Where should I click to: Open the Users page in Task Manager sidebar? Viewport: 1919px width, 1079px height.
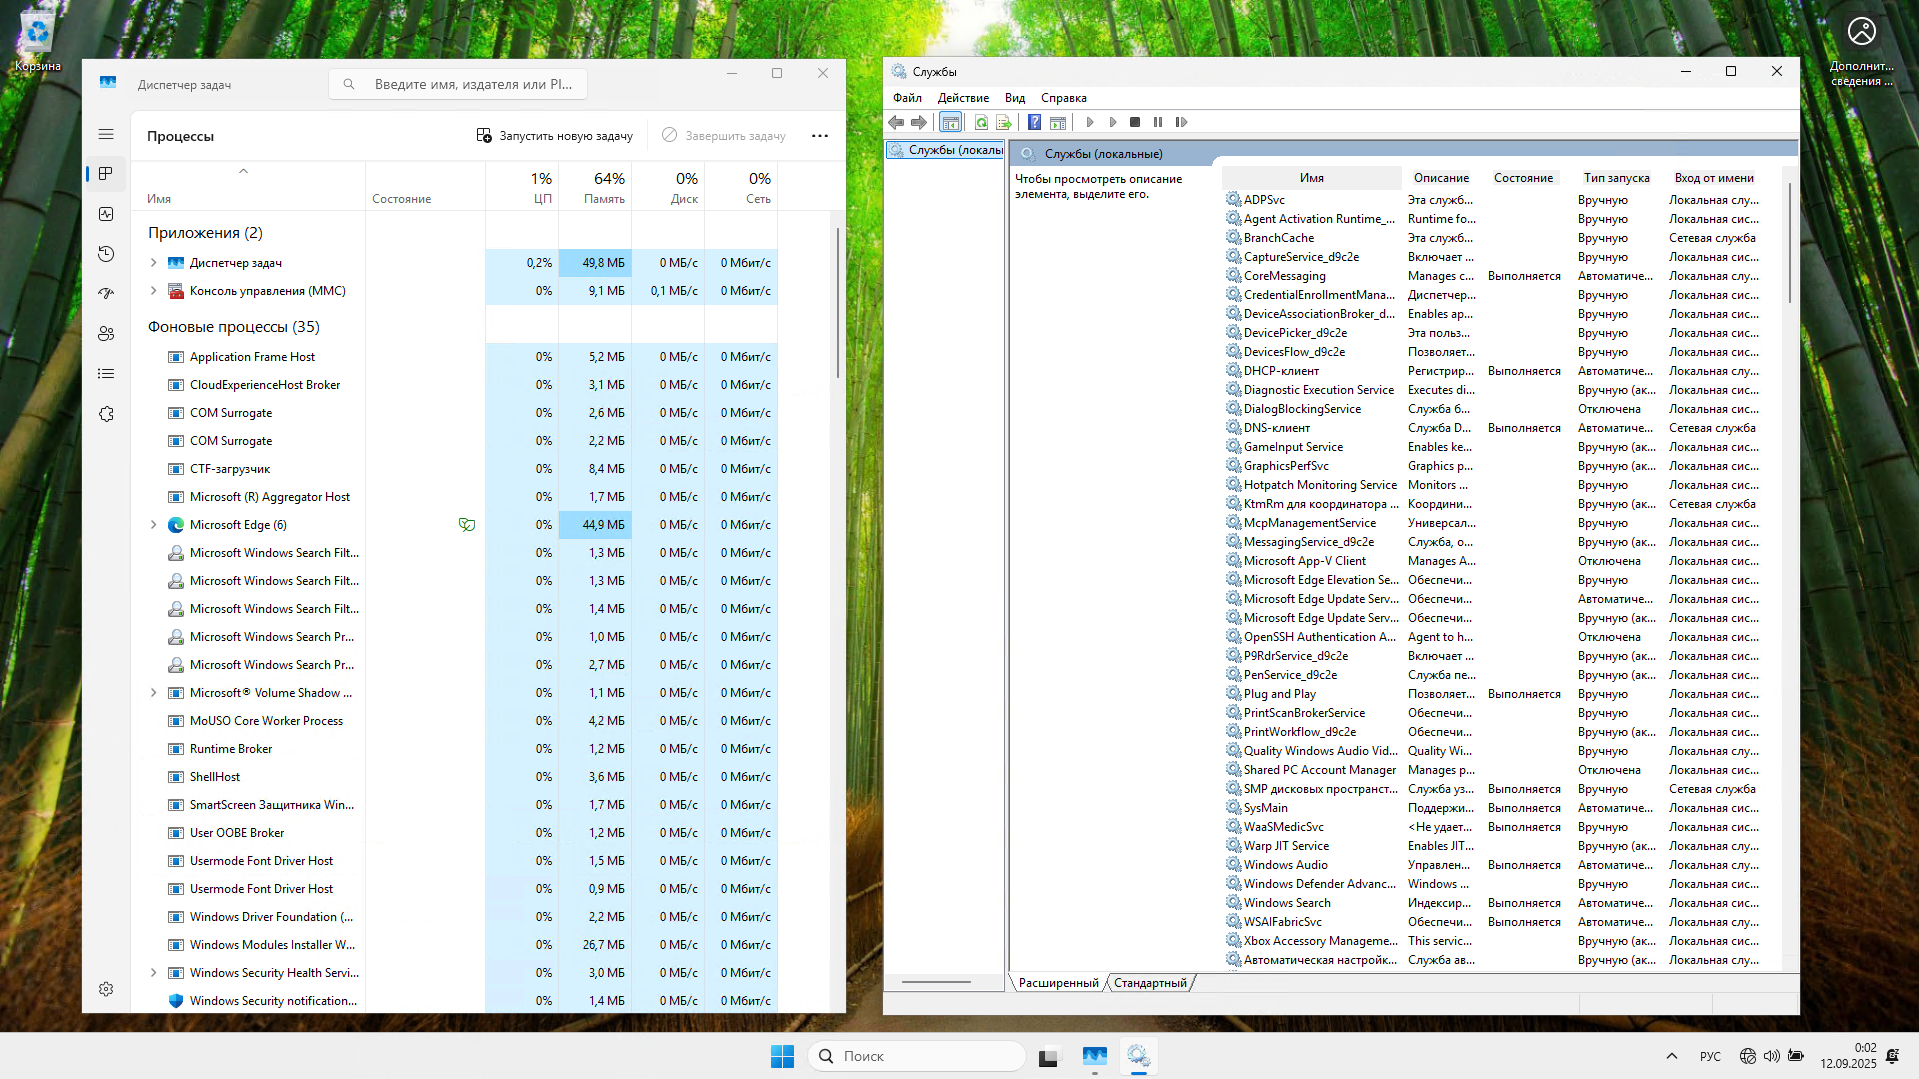[x=106, y=334]
